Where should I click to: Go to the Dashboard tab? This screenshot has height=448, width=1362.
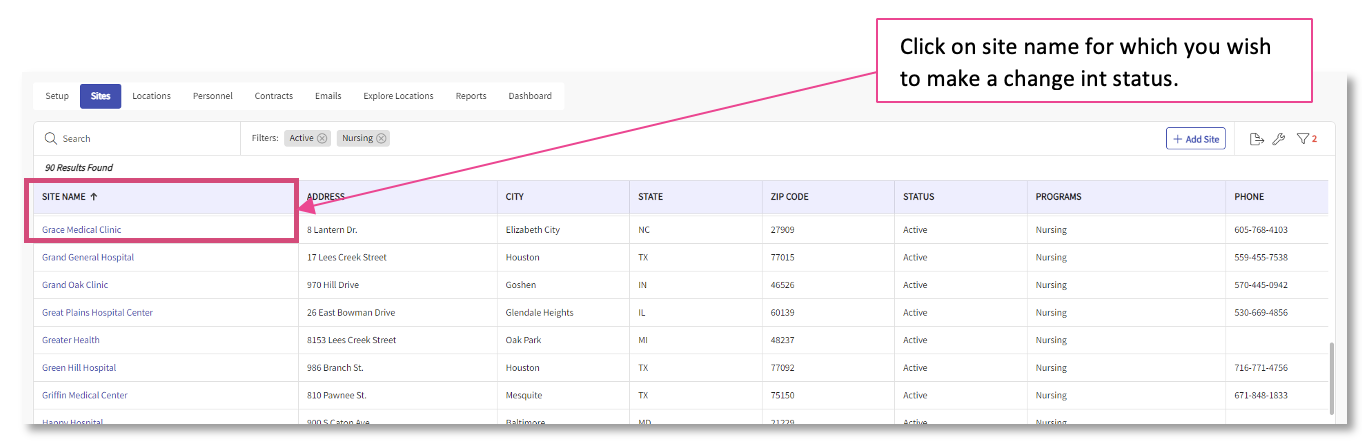530,96
